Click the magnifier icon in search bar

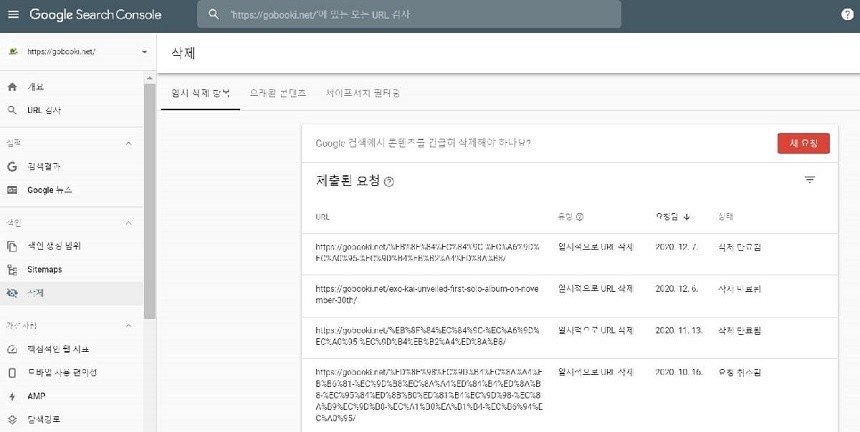click(214, 14)
